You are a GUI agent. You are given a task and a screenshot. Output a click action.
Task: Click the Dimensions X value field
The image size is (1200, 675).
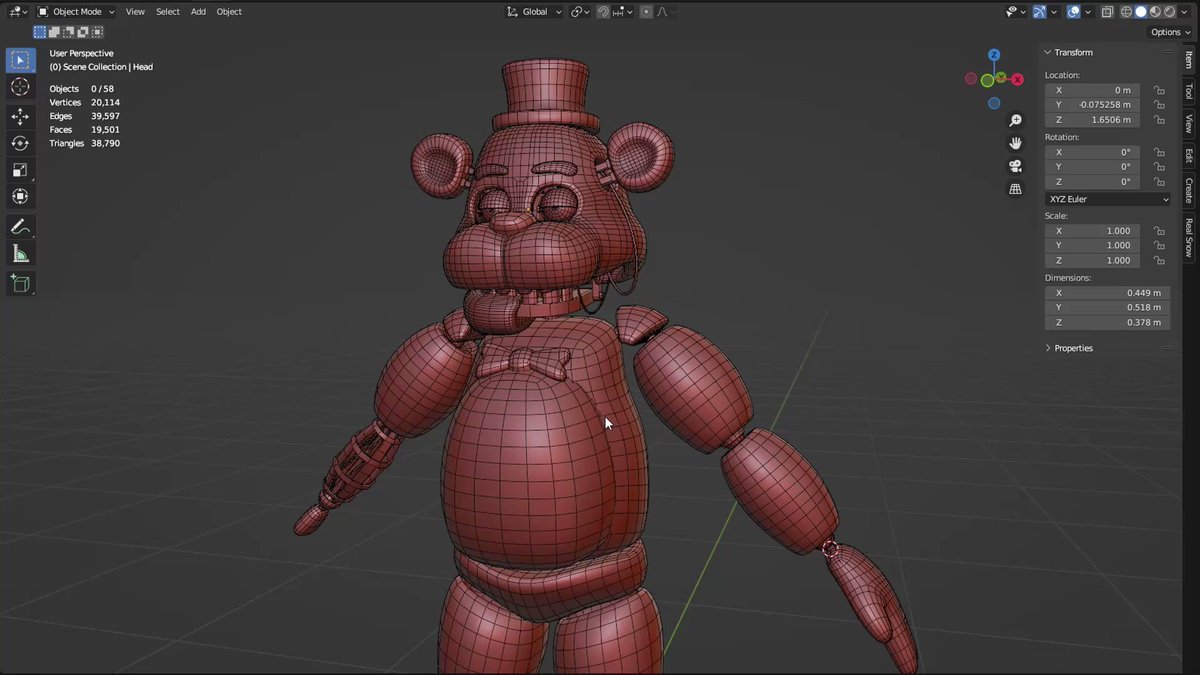(1107, 293)
